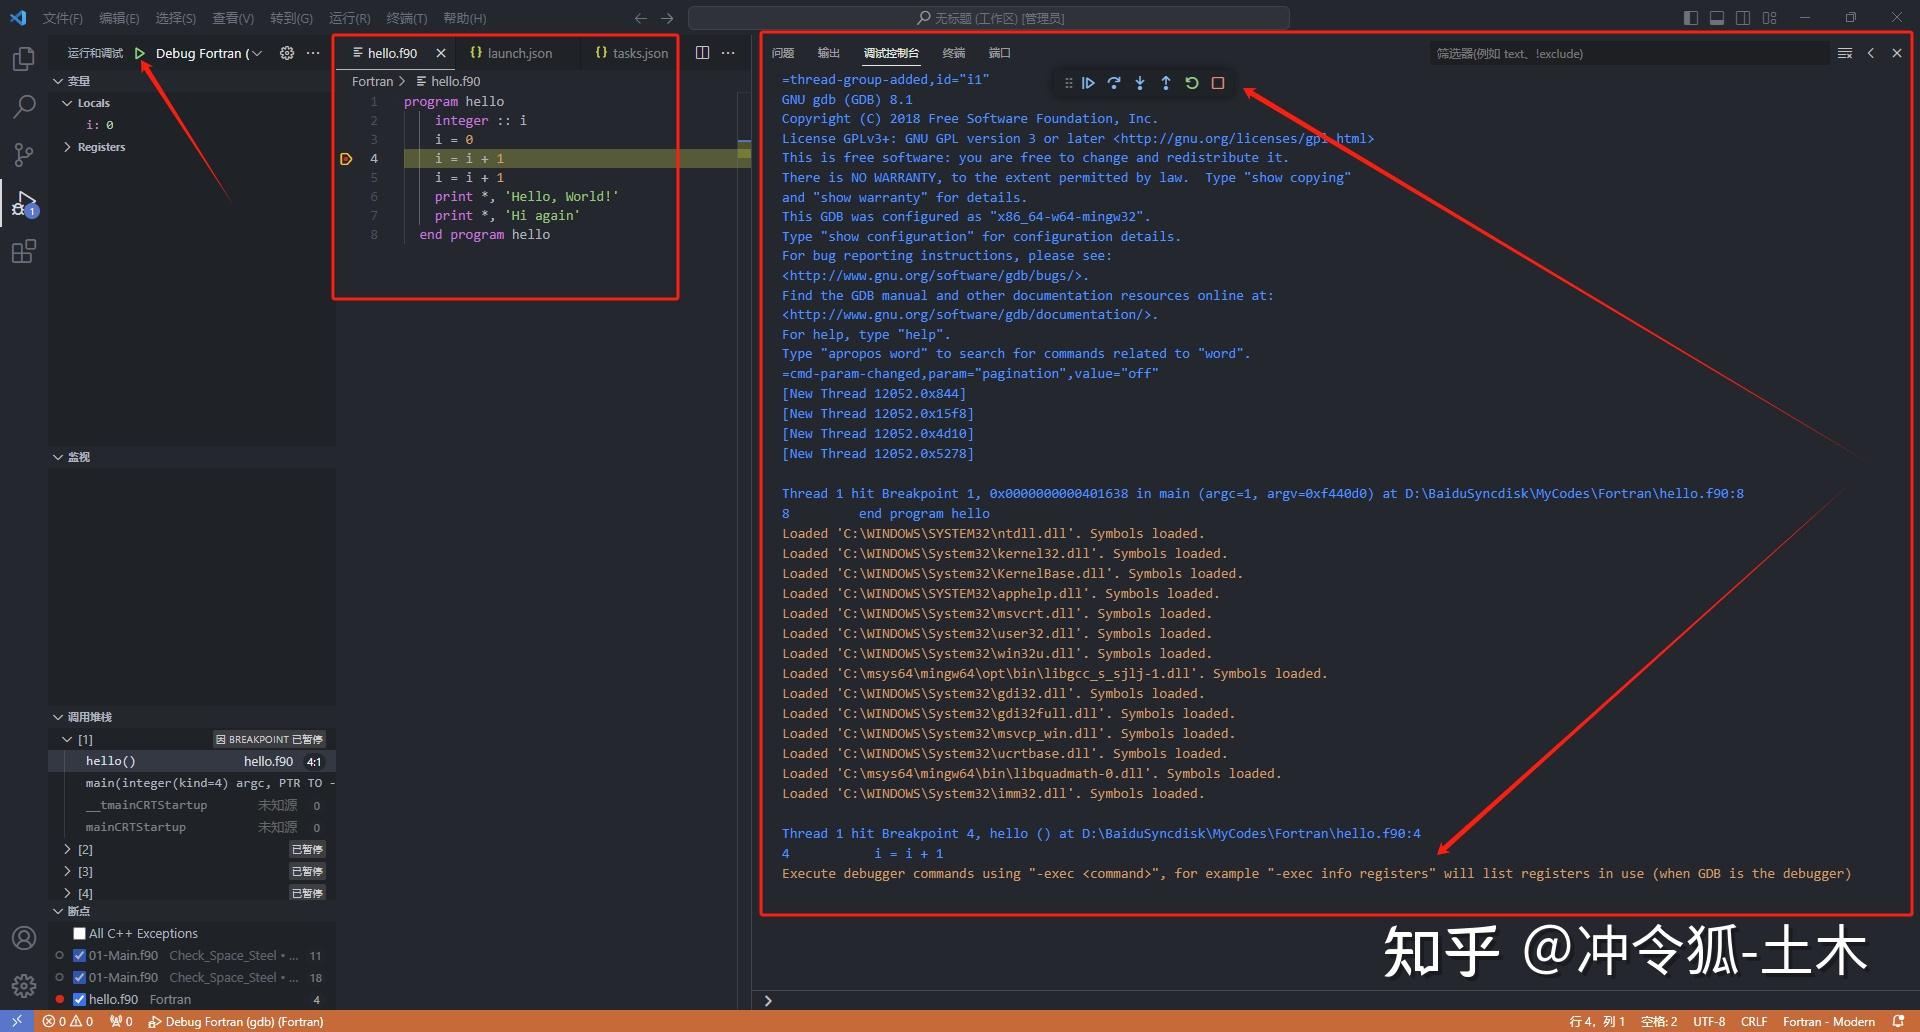
Task: Step over using the debug toolbar
Action: point(1114,83)
